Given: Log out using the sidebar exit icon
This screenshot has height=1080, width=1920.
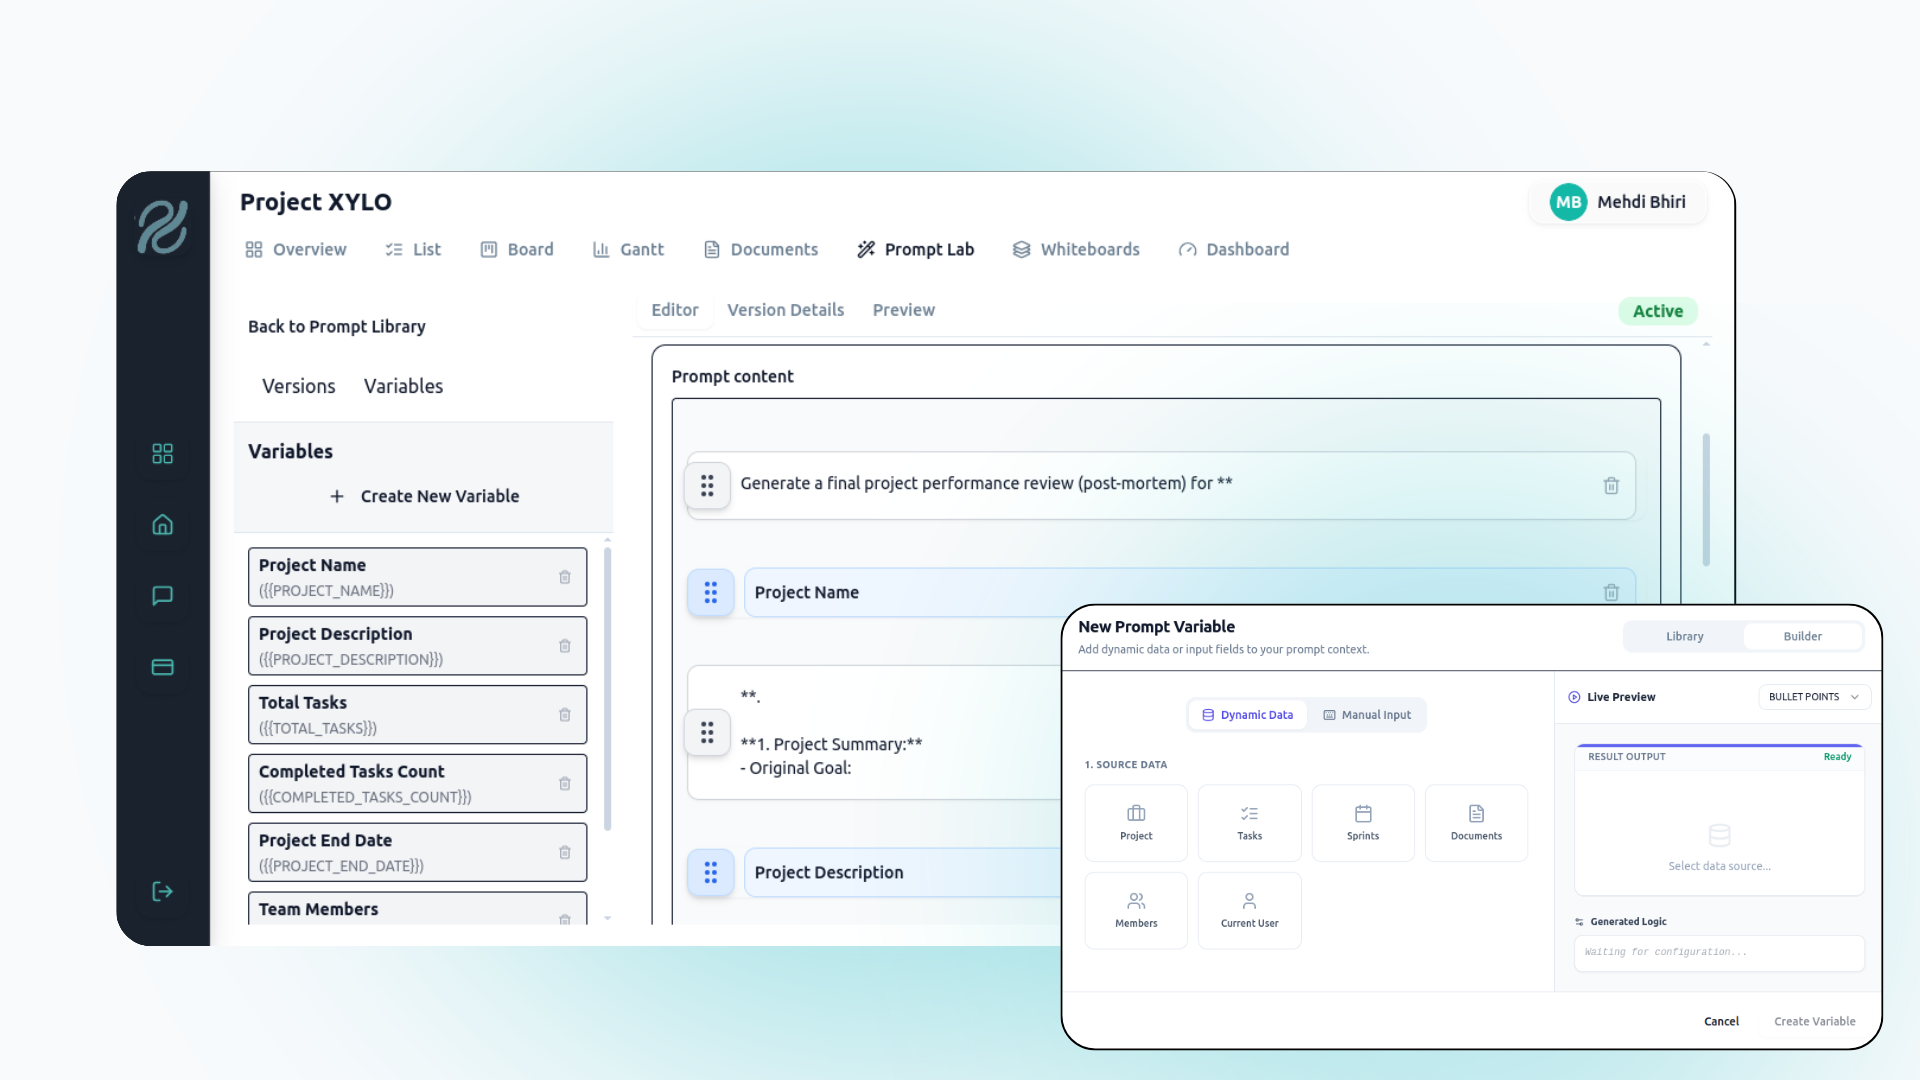Looking at the screenshot, I should click(x=162, y=891).
